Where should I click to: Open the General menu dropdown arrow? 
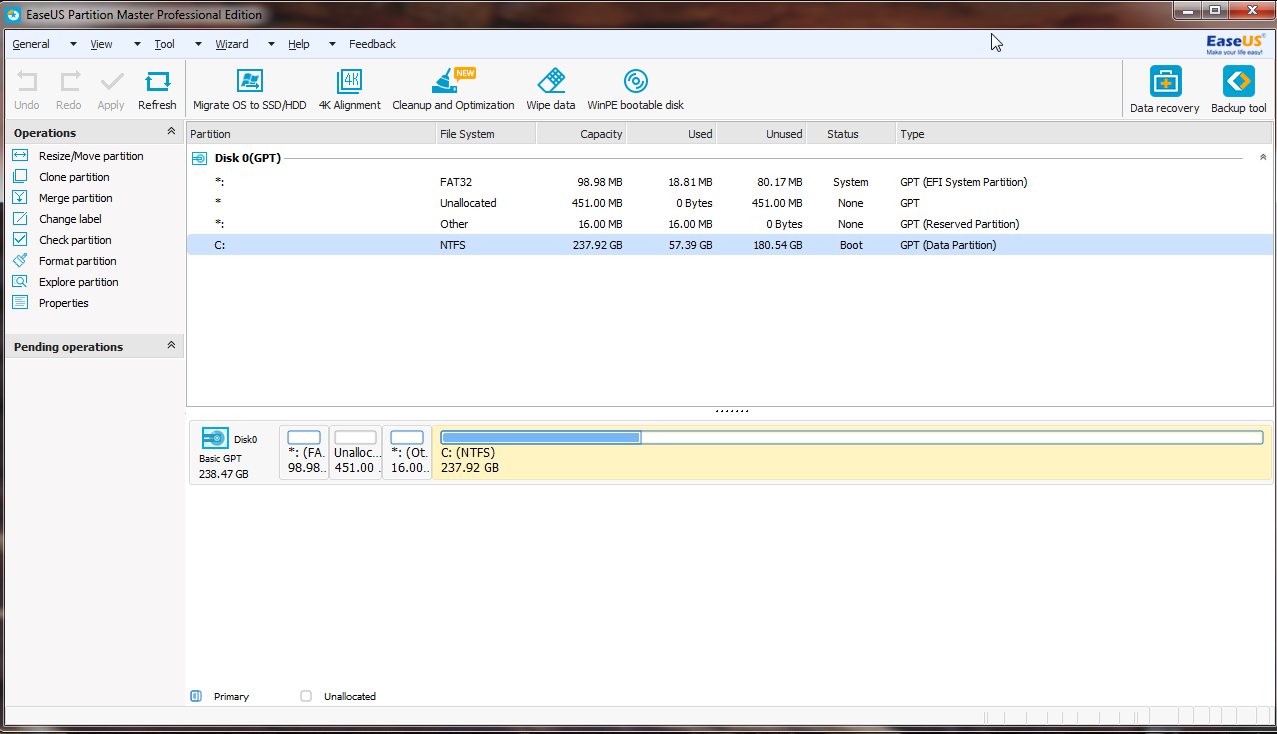(x=73, y=44)
